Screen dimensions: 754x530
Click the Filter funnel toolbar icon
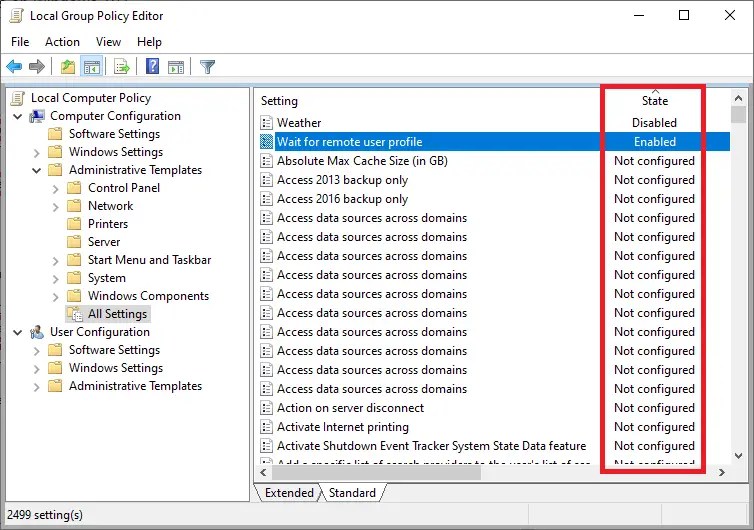click(207, 66)
